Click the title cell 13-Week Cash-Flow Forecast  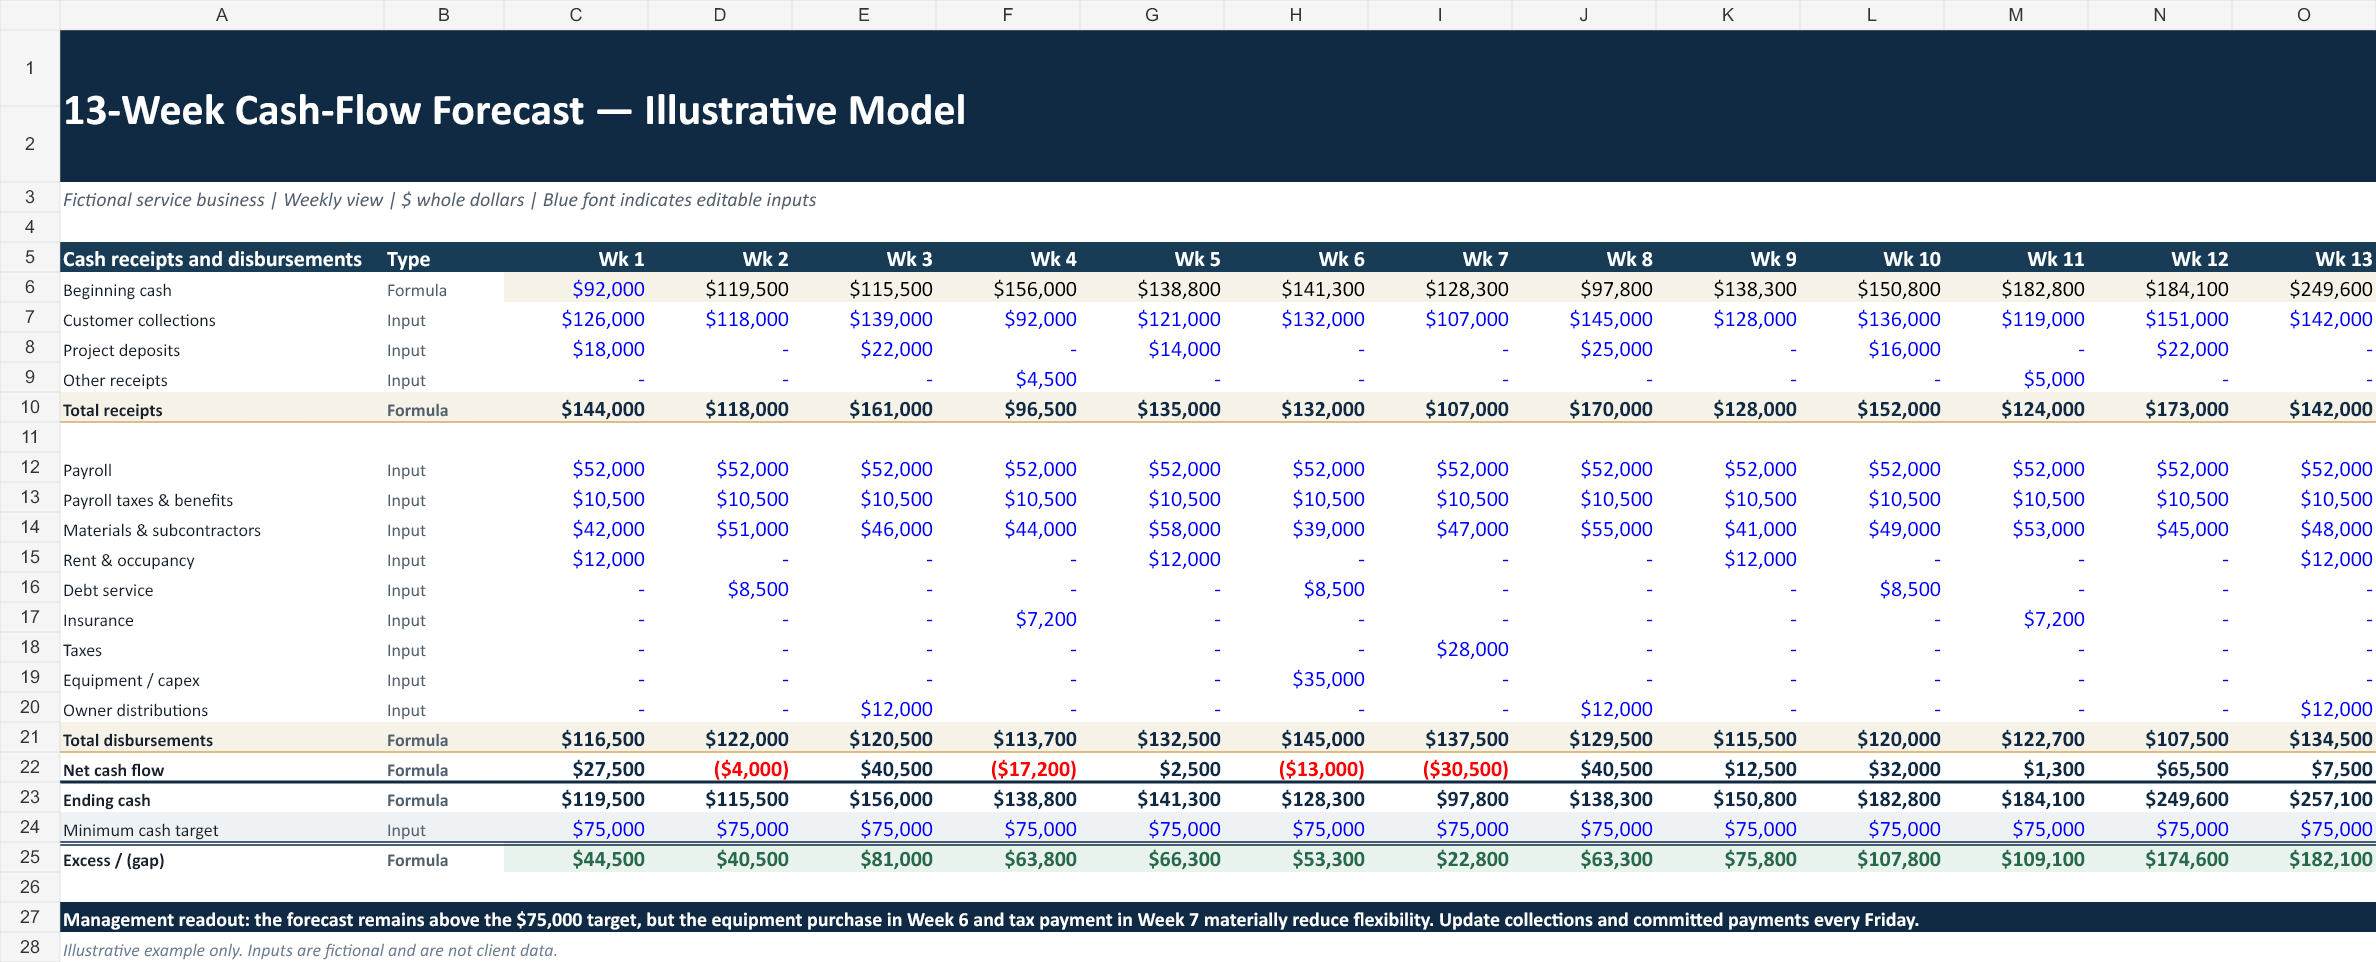pyautogui.click(x=514, y=110)
